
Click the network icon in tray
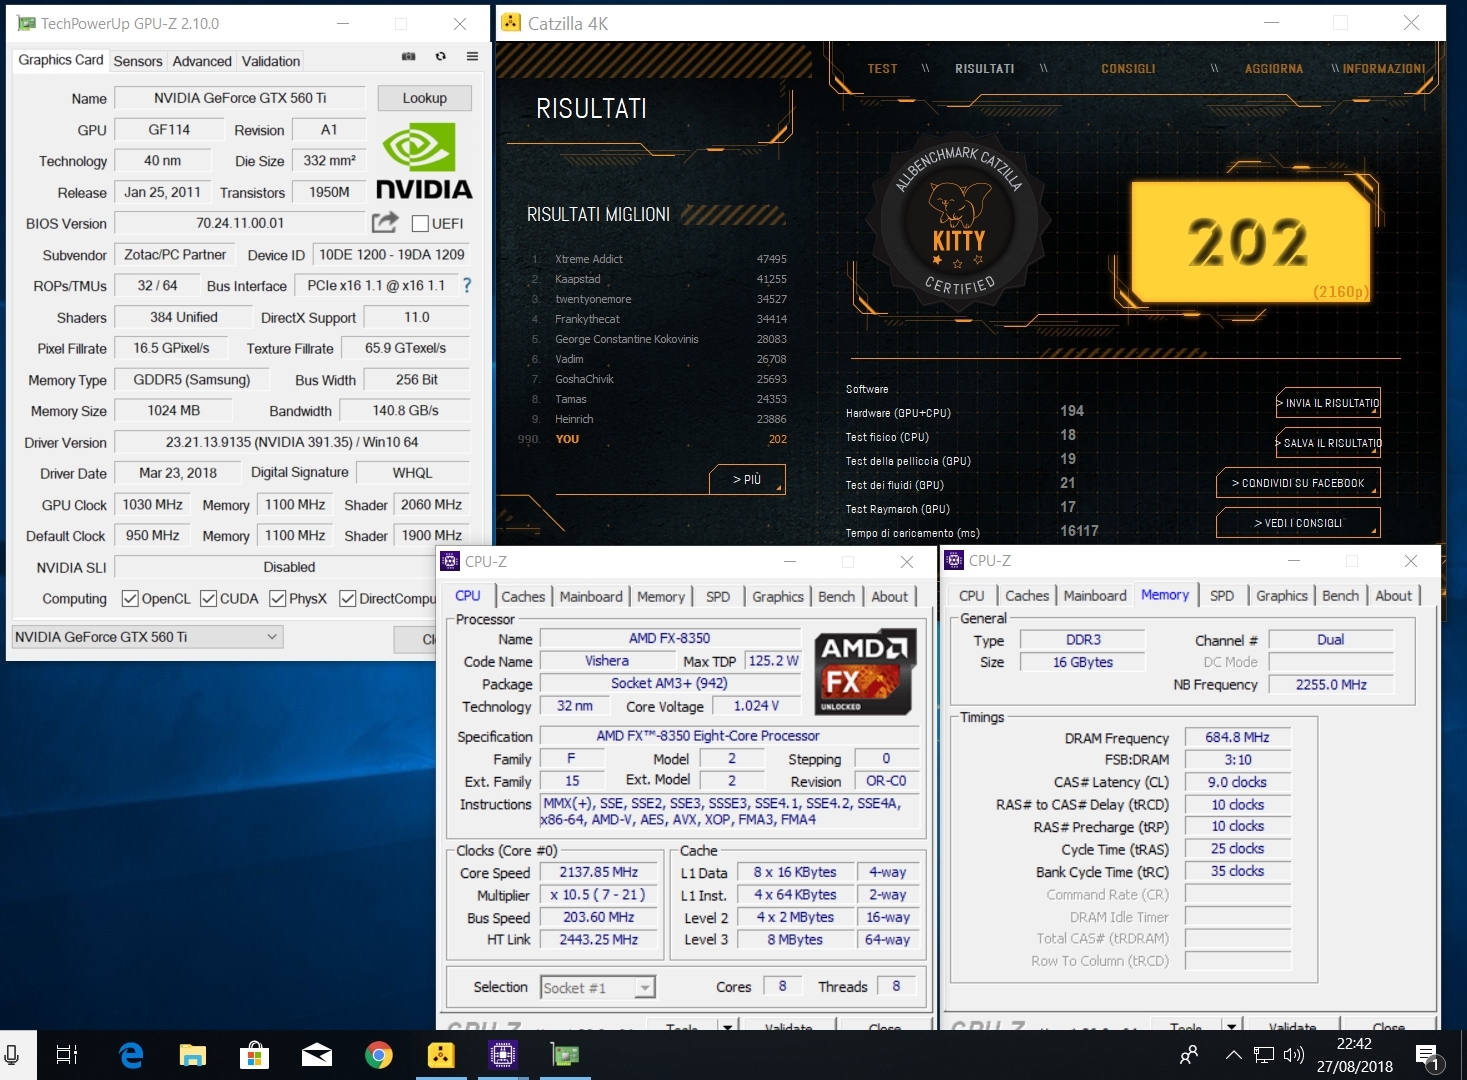point(1264,1055)
